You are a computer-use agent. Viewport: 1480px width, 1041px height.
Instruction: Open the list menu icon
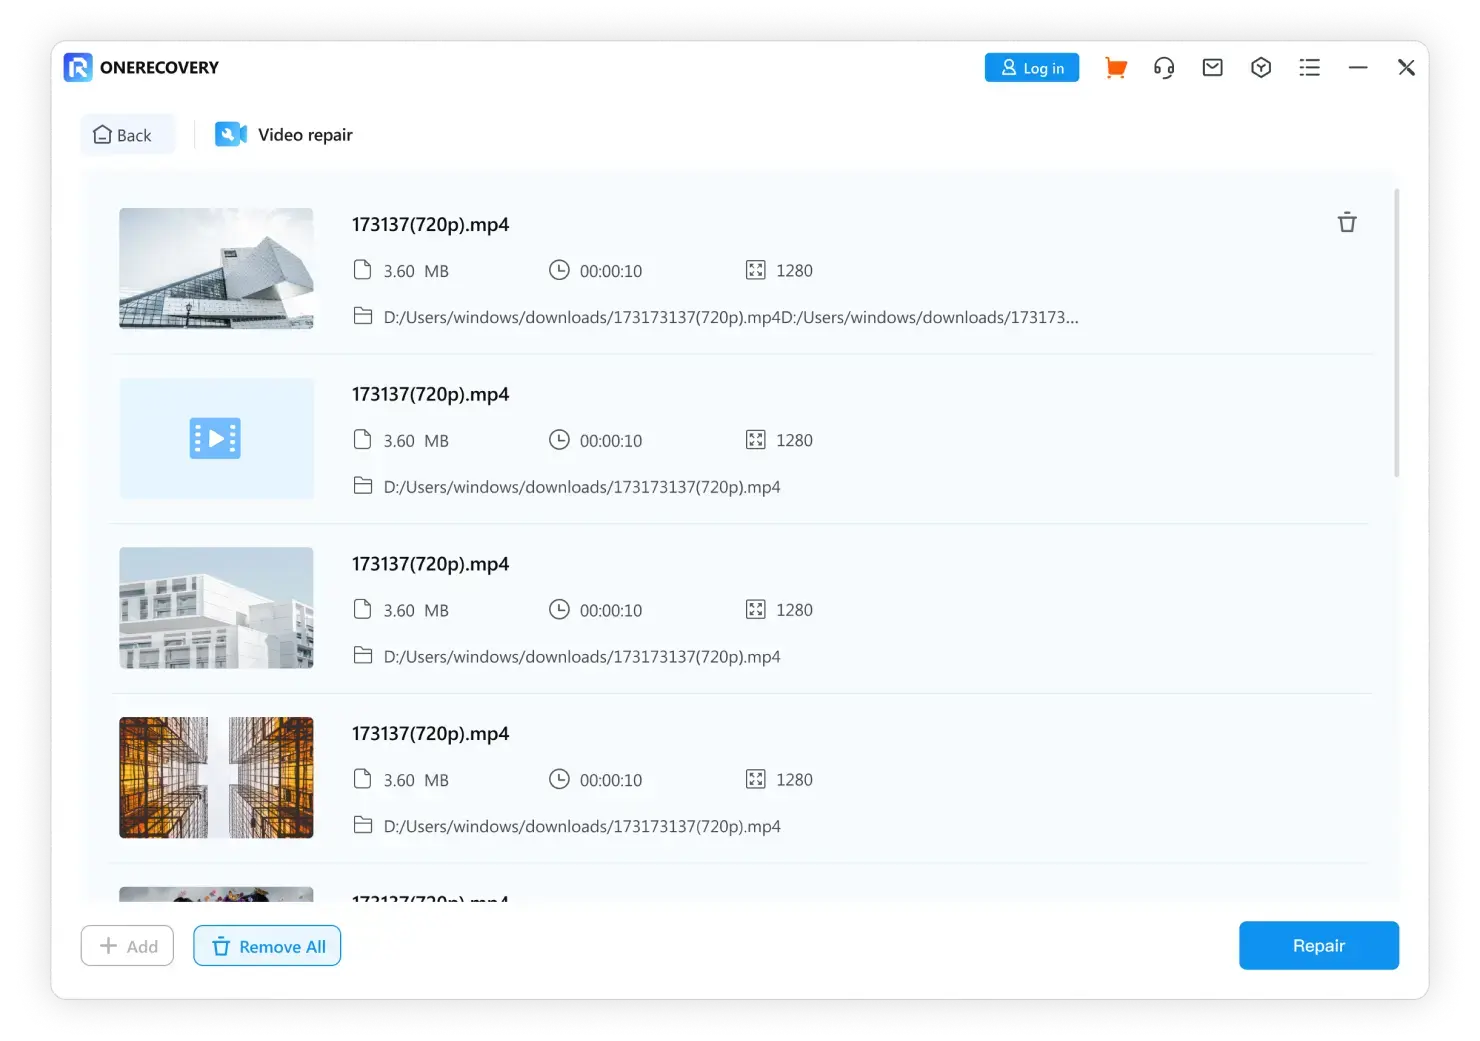pos(1309,68)
